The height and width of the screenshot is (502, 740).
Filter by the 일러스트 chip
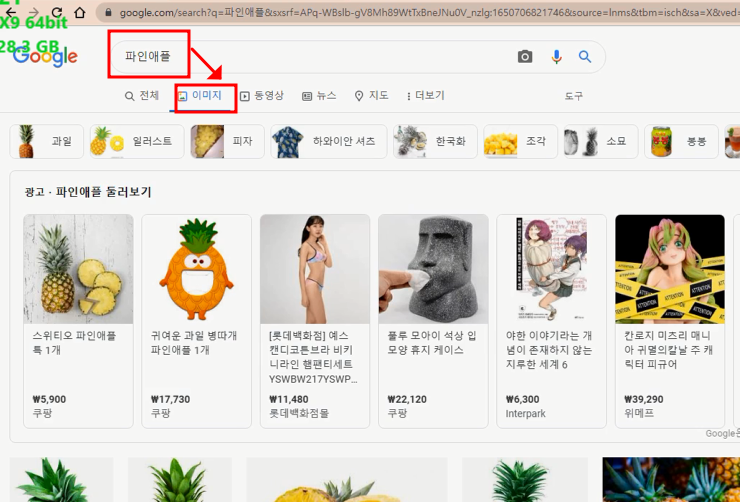[137, 141]
